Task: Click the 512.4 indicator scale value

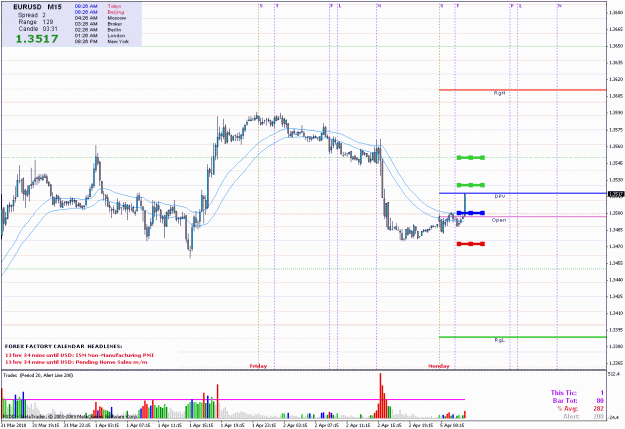Action: point(614,374)
